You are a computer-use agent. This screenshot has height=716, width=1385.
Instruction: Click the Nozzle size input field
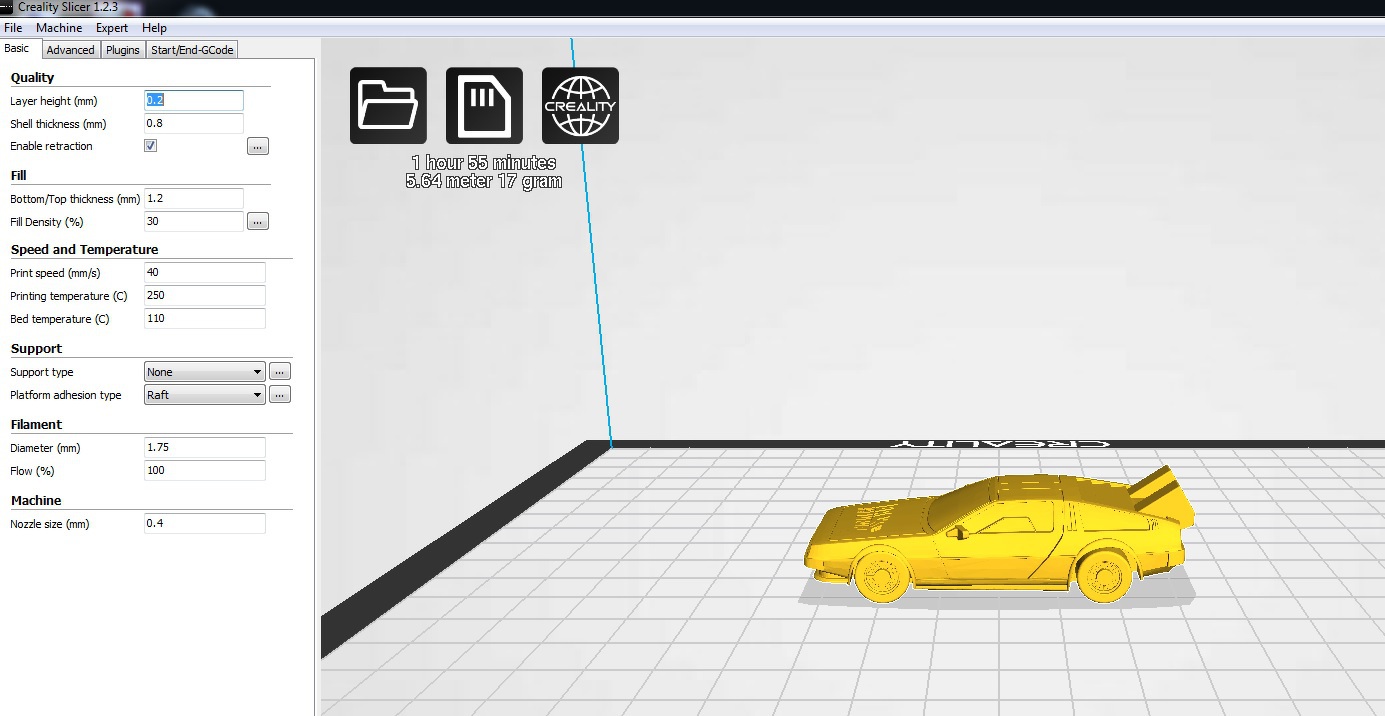(205, 524)
